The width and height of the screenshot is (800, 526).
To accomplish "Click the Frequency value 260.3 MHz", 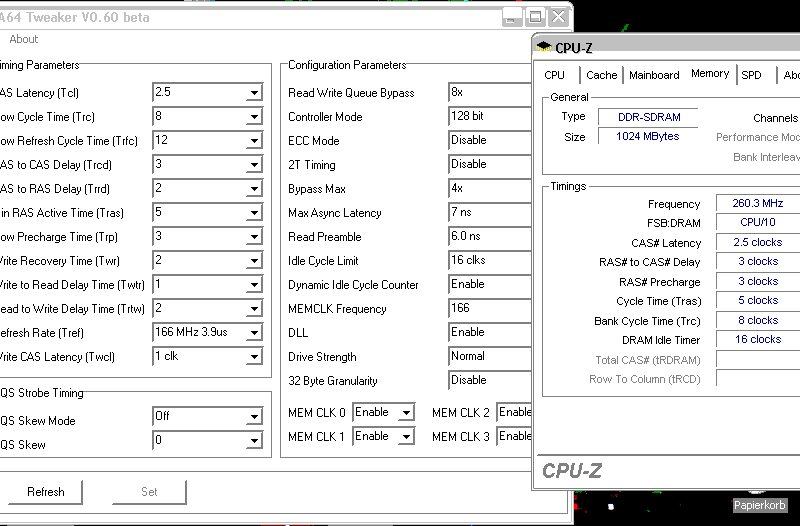I will pos(758,203).
